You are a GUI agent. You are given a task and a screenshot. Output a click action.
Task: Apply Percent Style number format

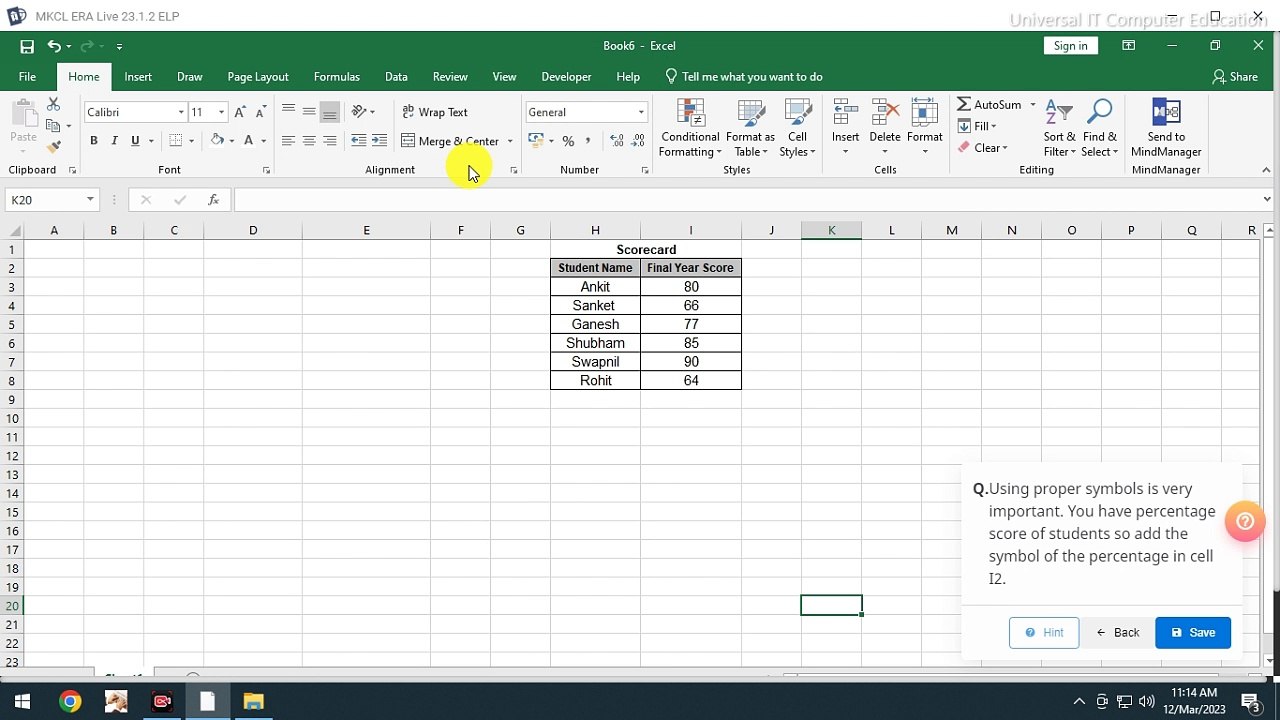(568, 141)
